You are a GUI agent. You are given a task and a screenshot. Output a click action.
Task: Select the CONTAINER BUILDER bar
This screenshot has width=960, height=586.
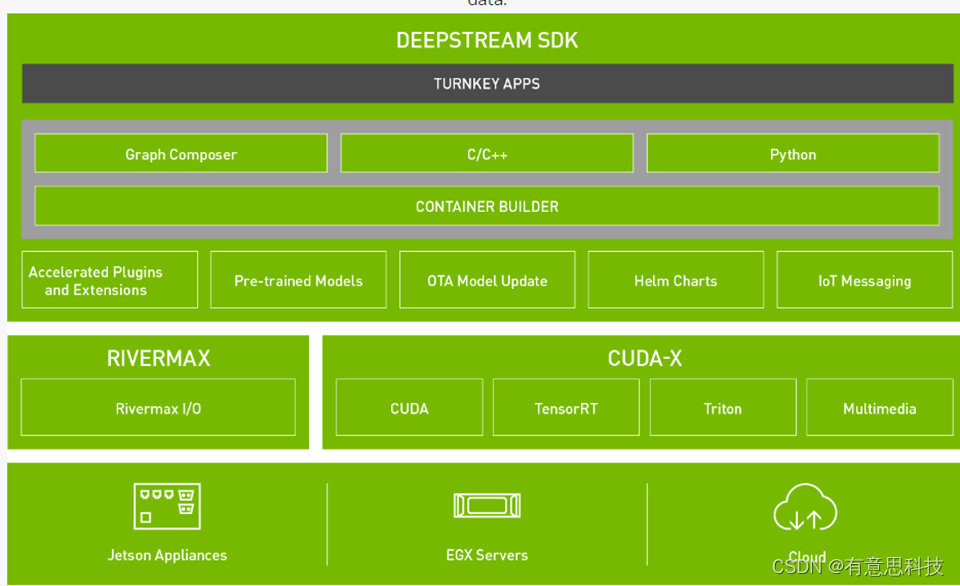[487, 206]
